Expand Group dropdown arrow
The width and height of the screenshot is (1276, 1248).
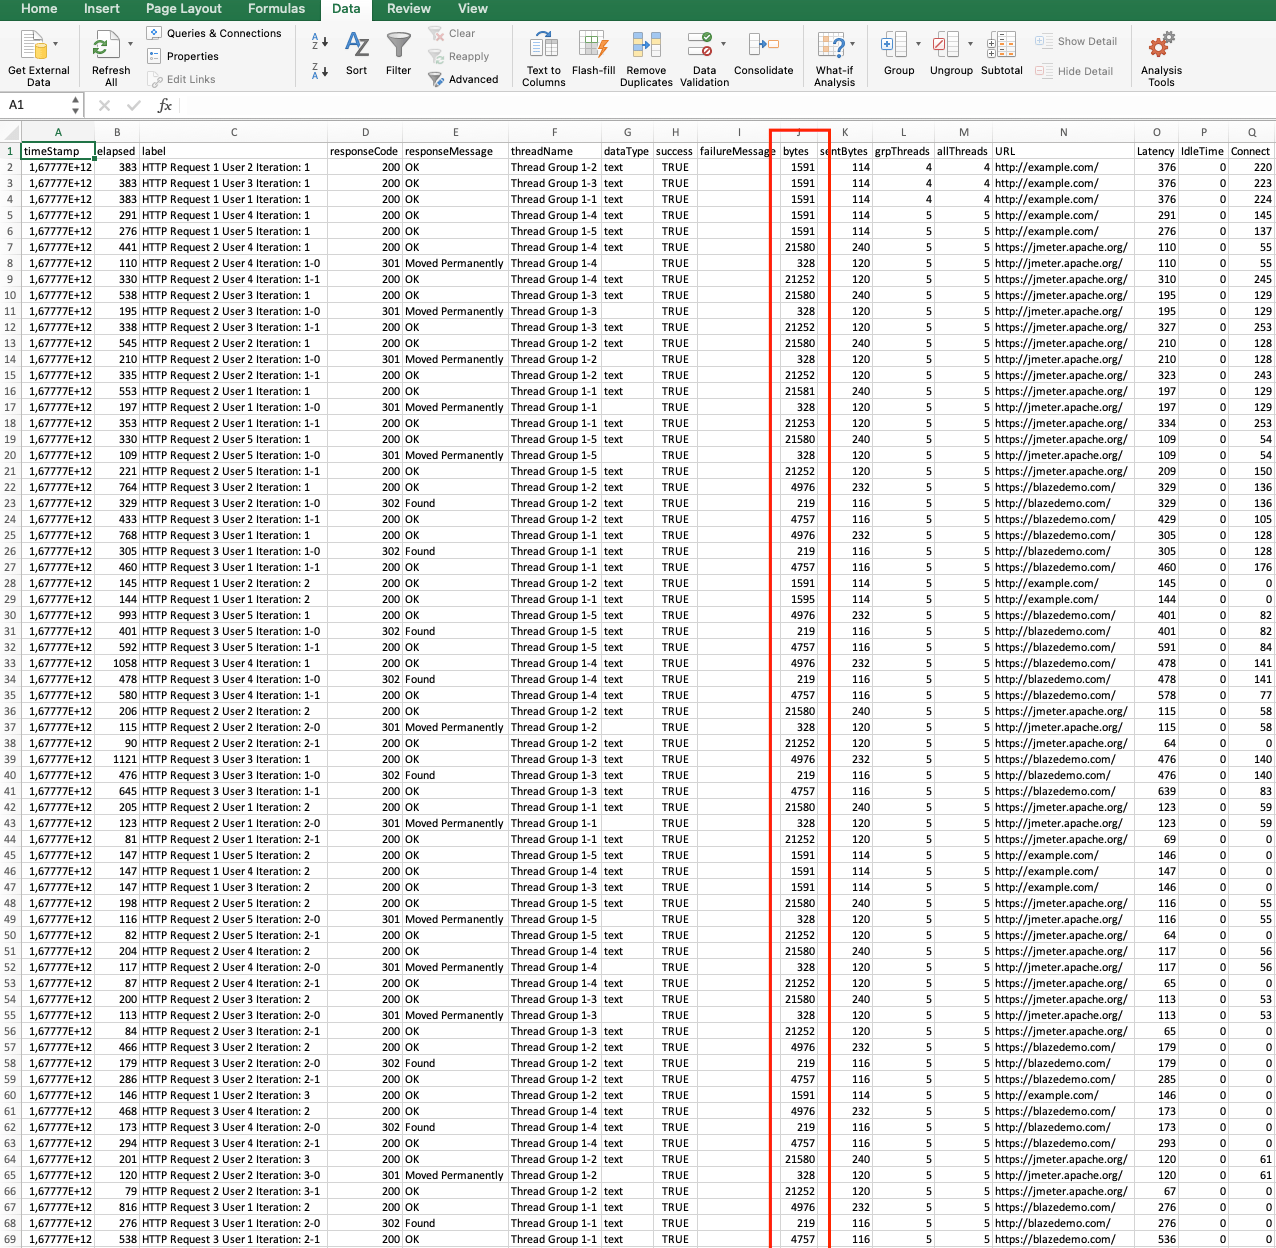918,44
